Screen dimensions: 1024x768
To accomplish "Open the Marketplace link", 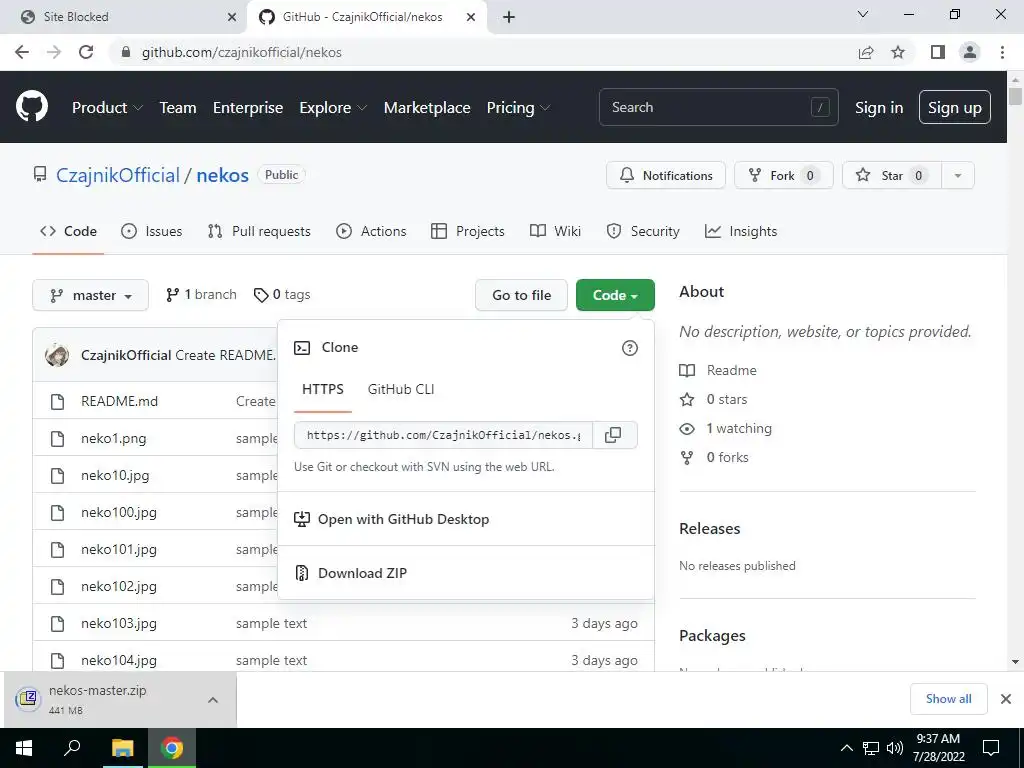I will tap(427, 107).
